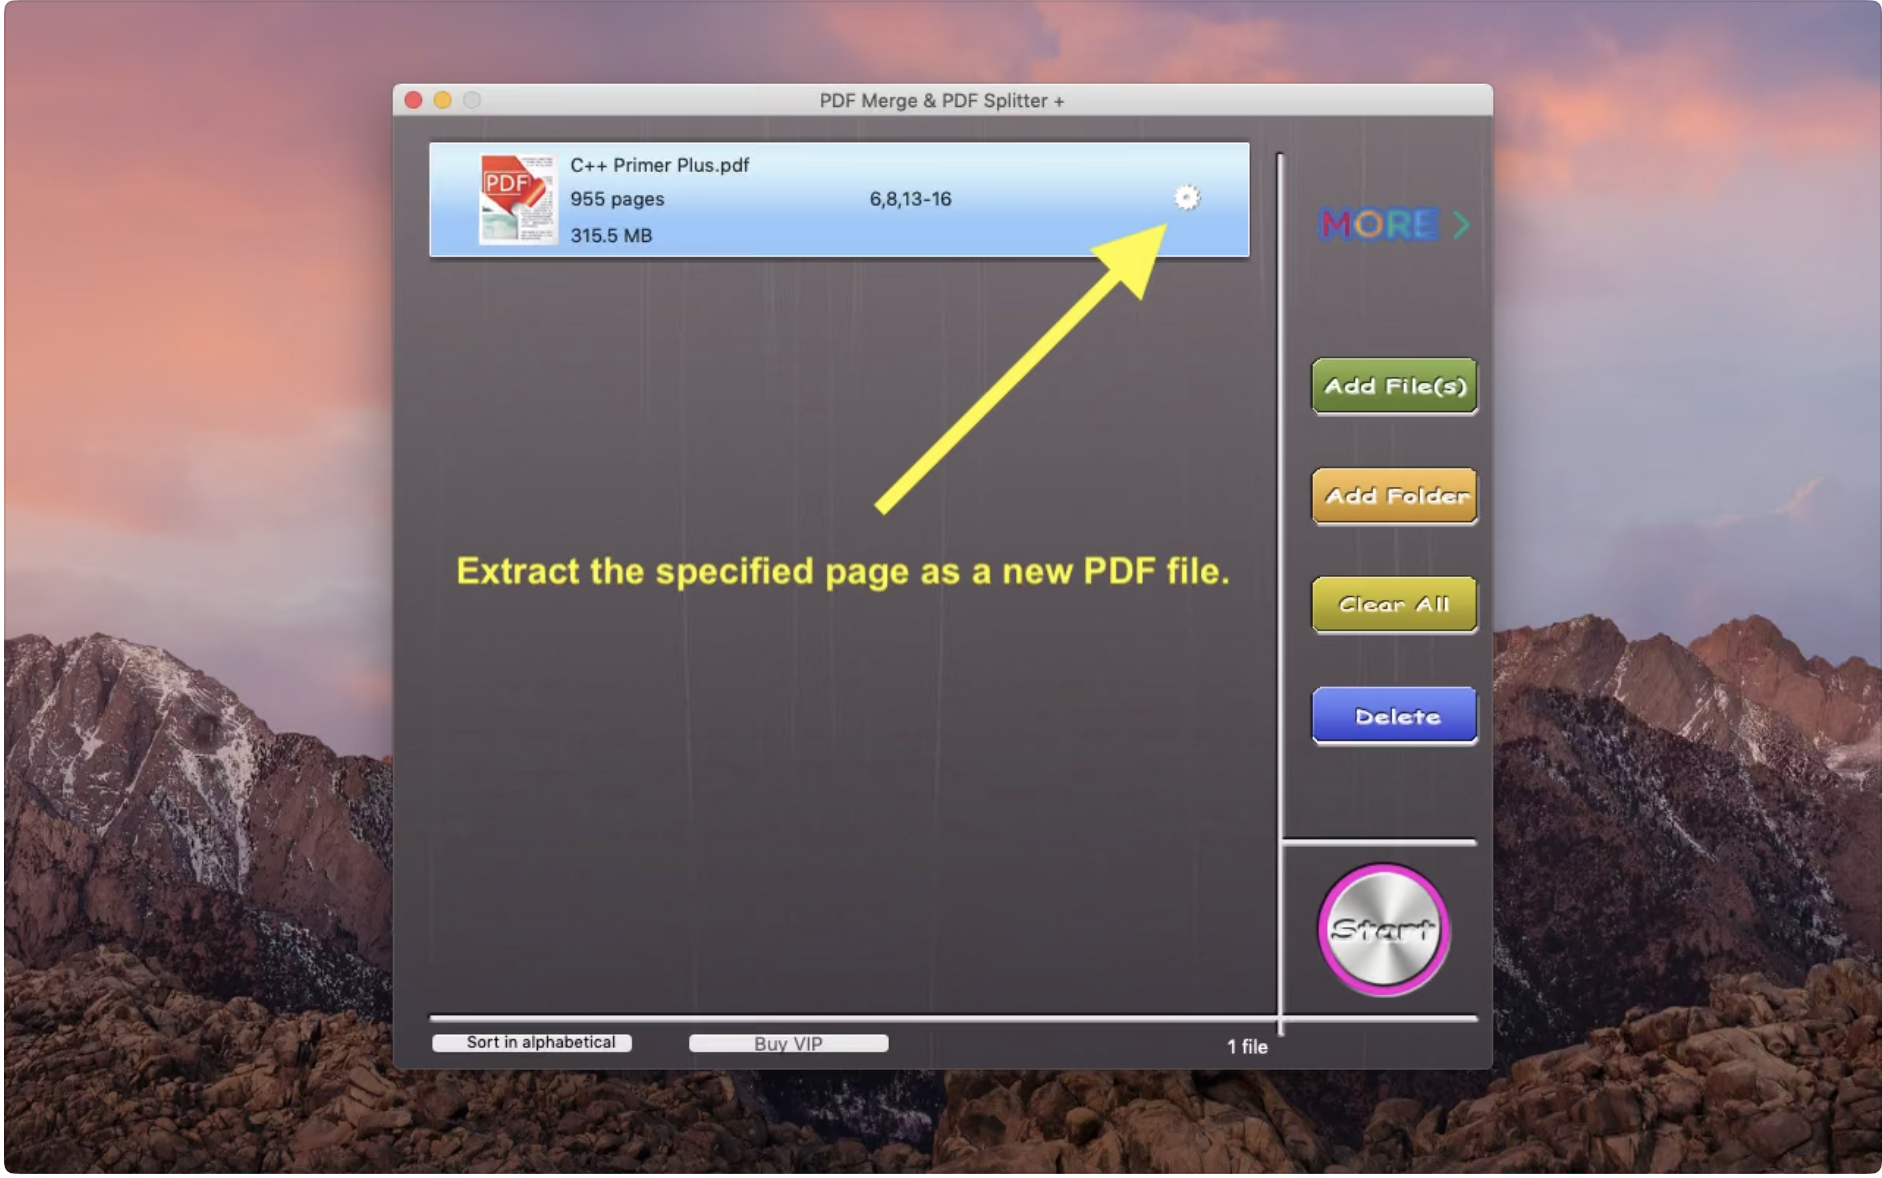The width and height of the screenshot is (1882, 1178).
Task: Open the gear settings for C++ Primer Plus.pdf
Action: click(1186, 198)
